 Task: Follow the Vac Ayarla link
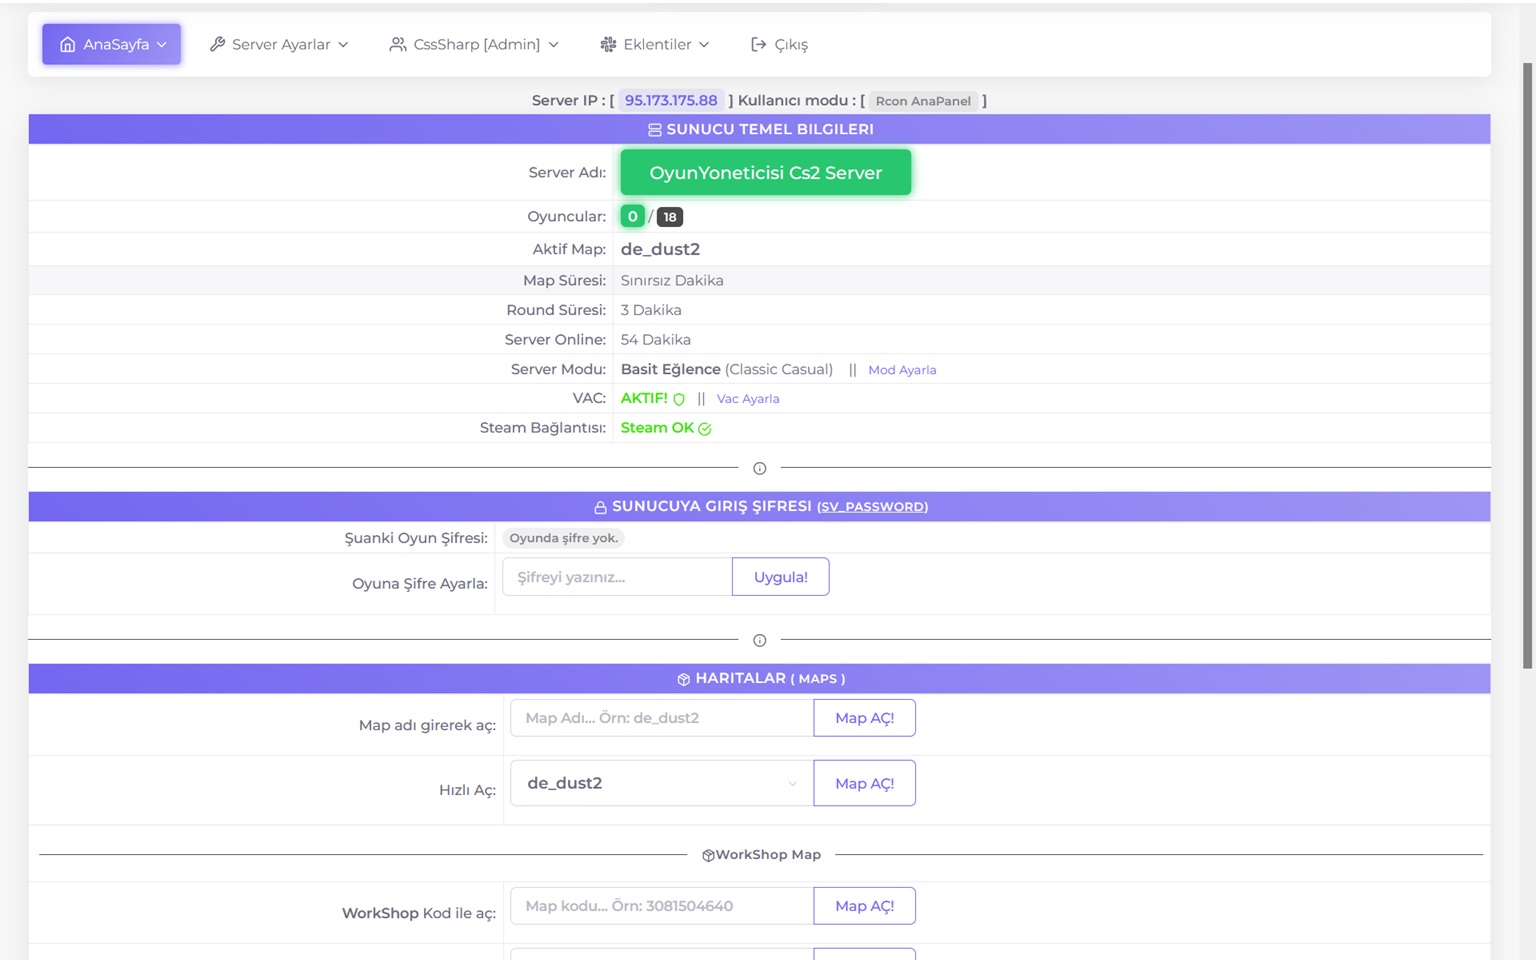(x=748, y=399)
